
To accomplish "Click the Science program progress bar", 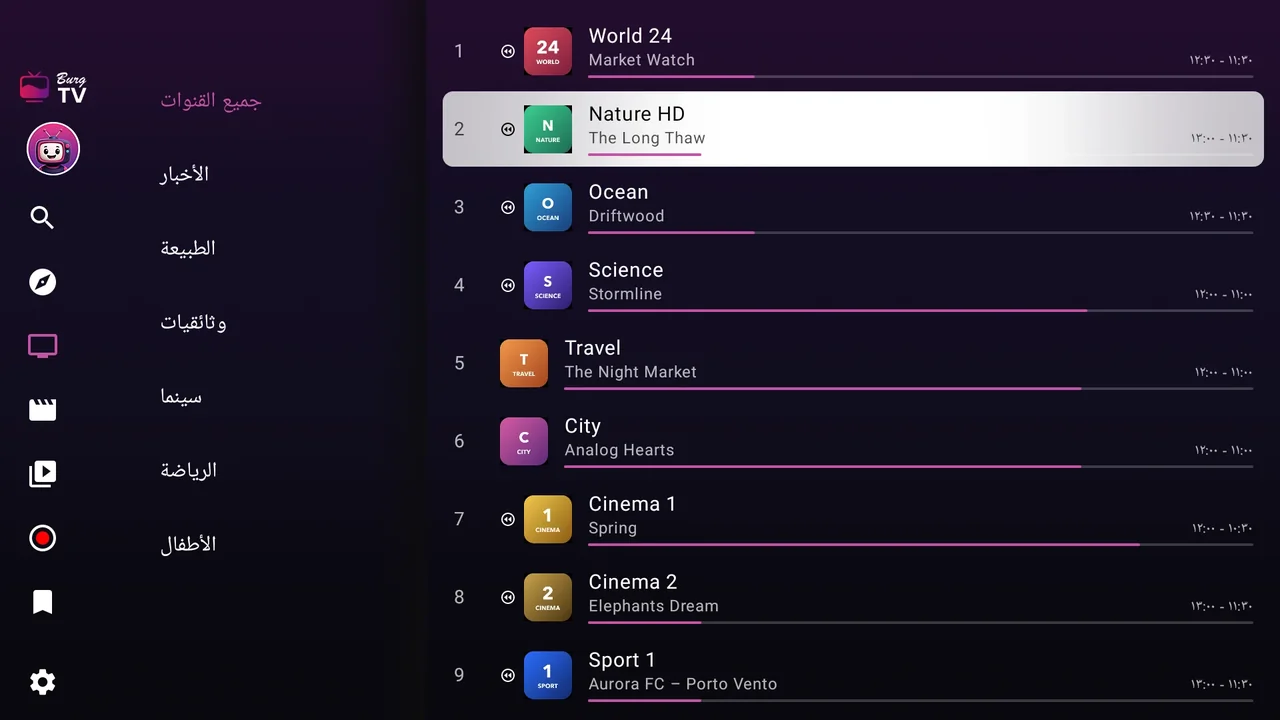I will click(920, 310).
